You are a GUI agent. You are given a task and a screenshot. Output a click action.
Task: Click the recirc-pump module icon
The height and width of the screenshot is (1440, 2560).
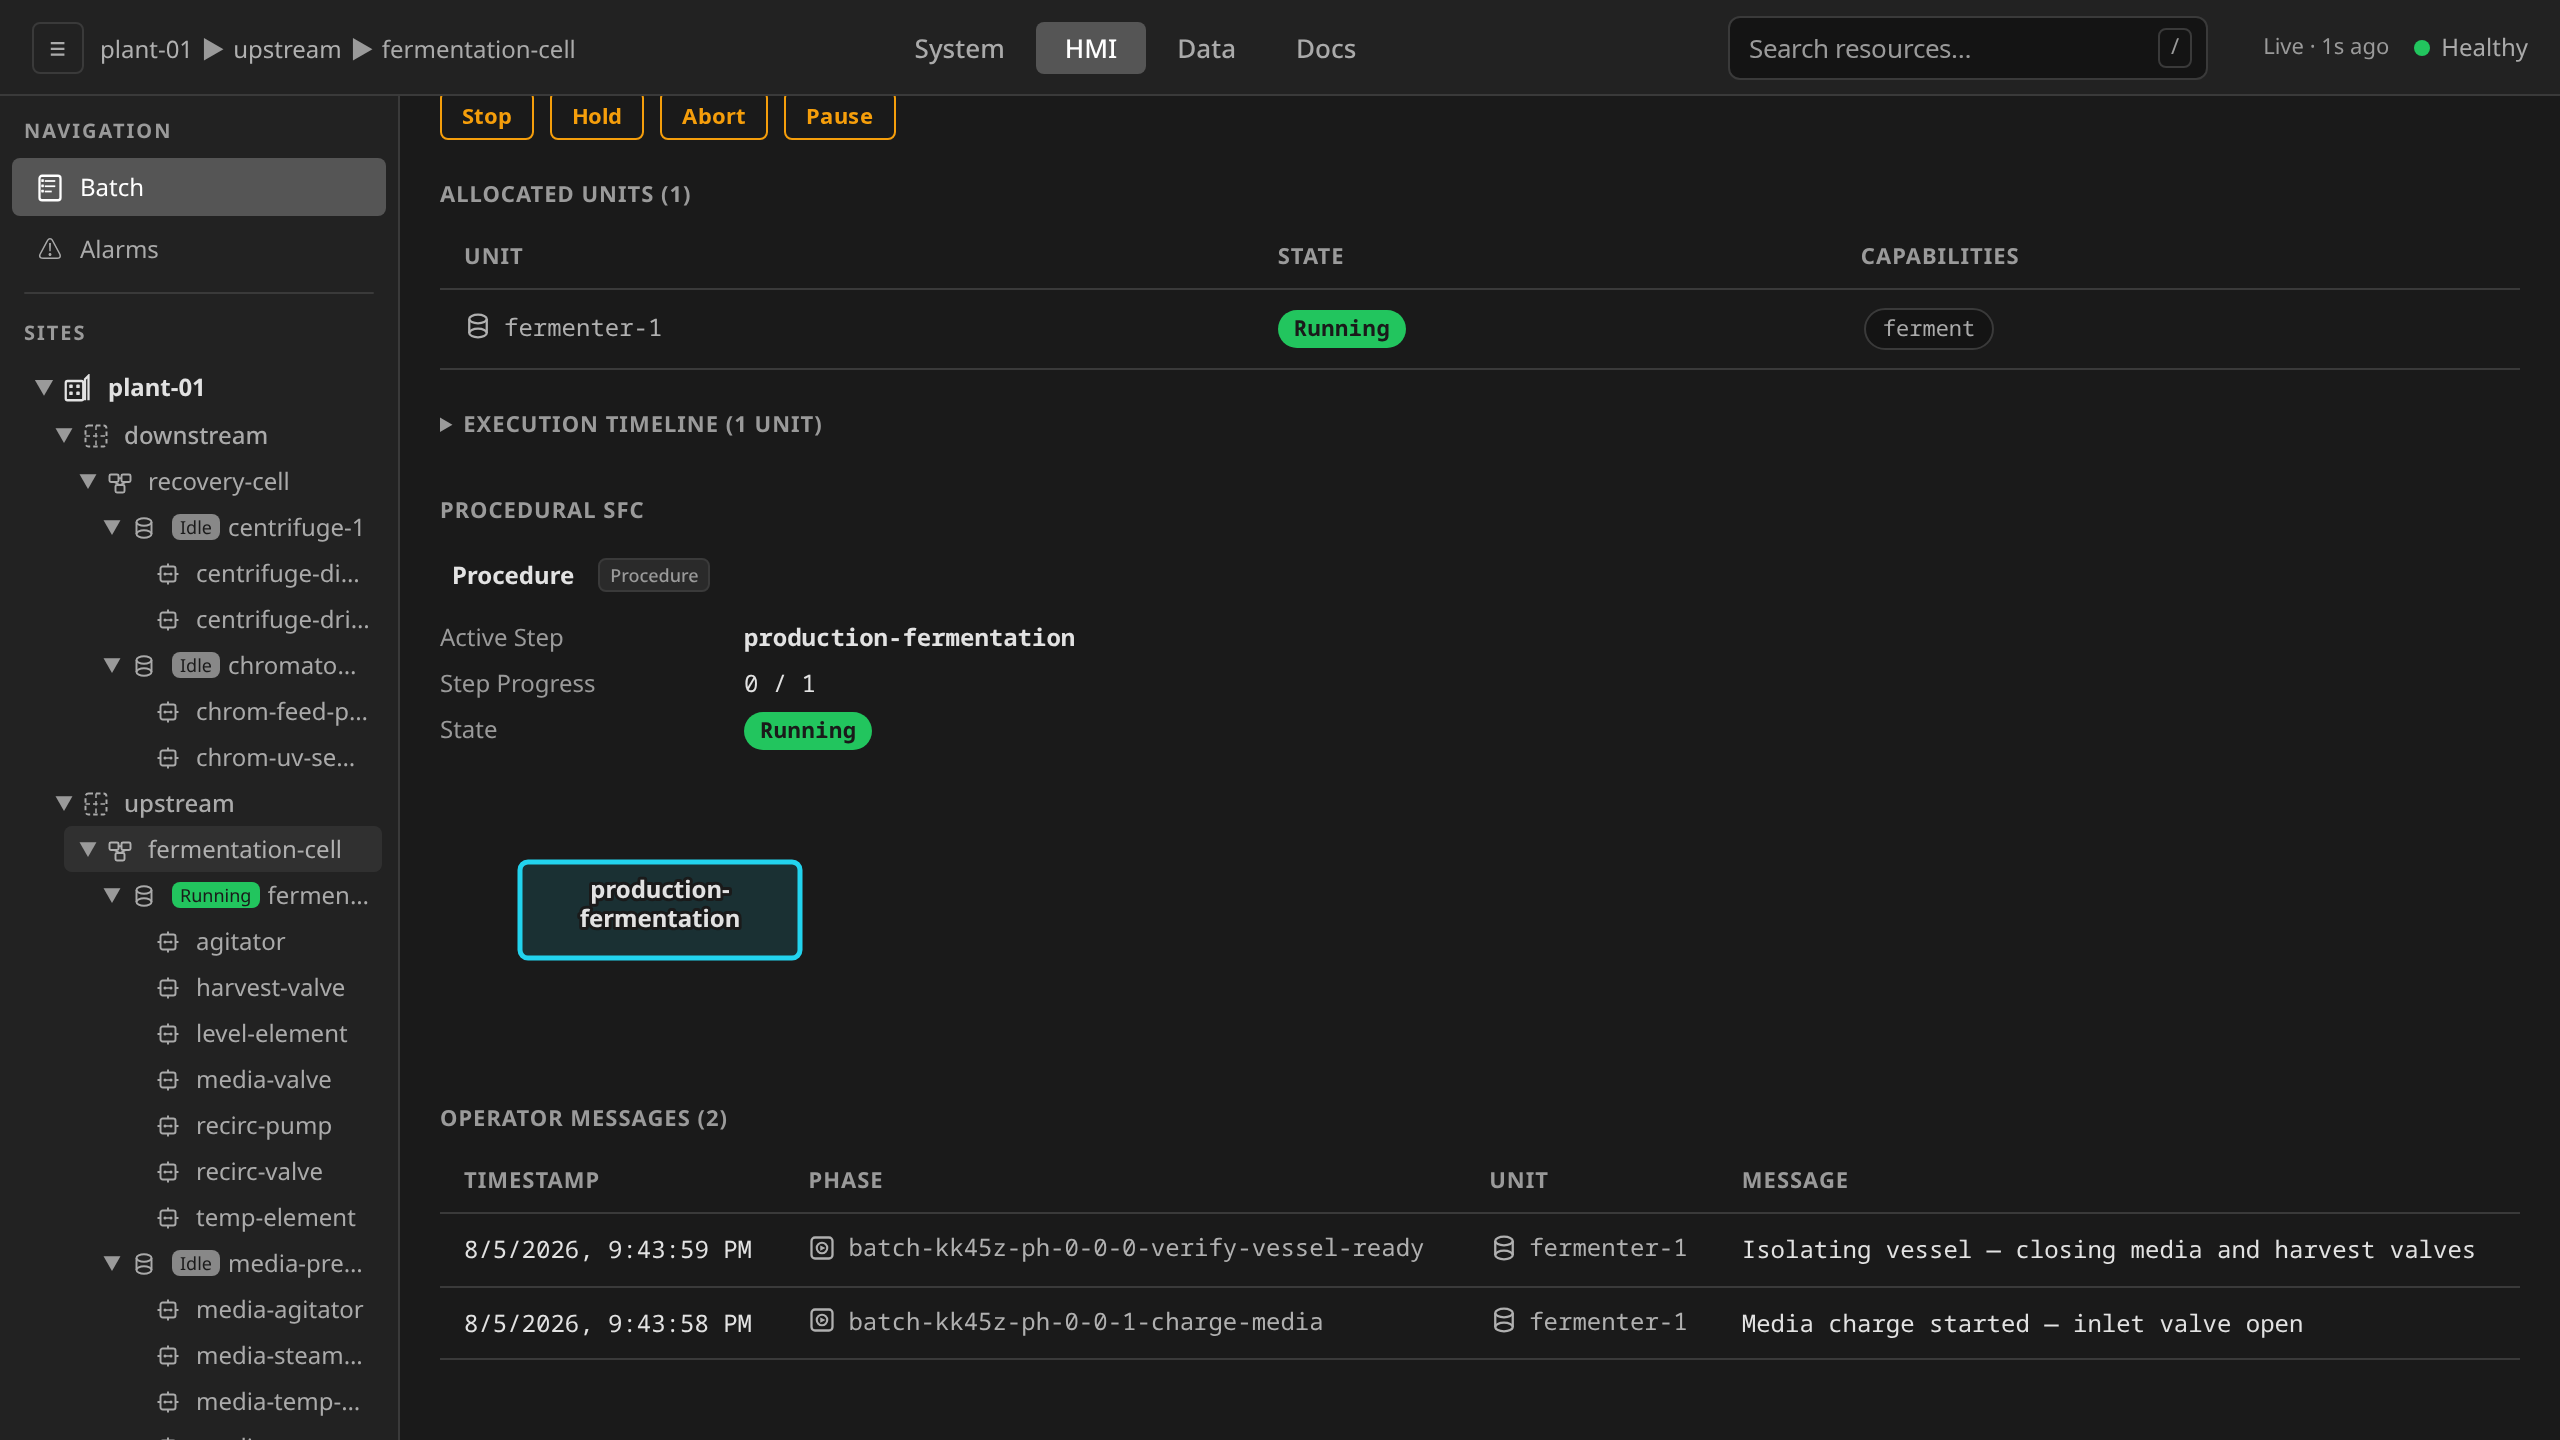(x=168, y=1126)
